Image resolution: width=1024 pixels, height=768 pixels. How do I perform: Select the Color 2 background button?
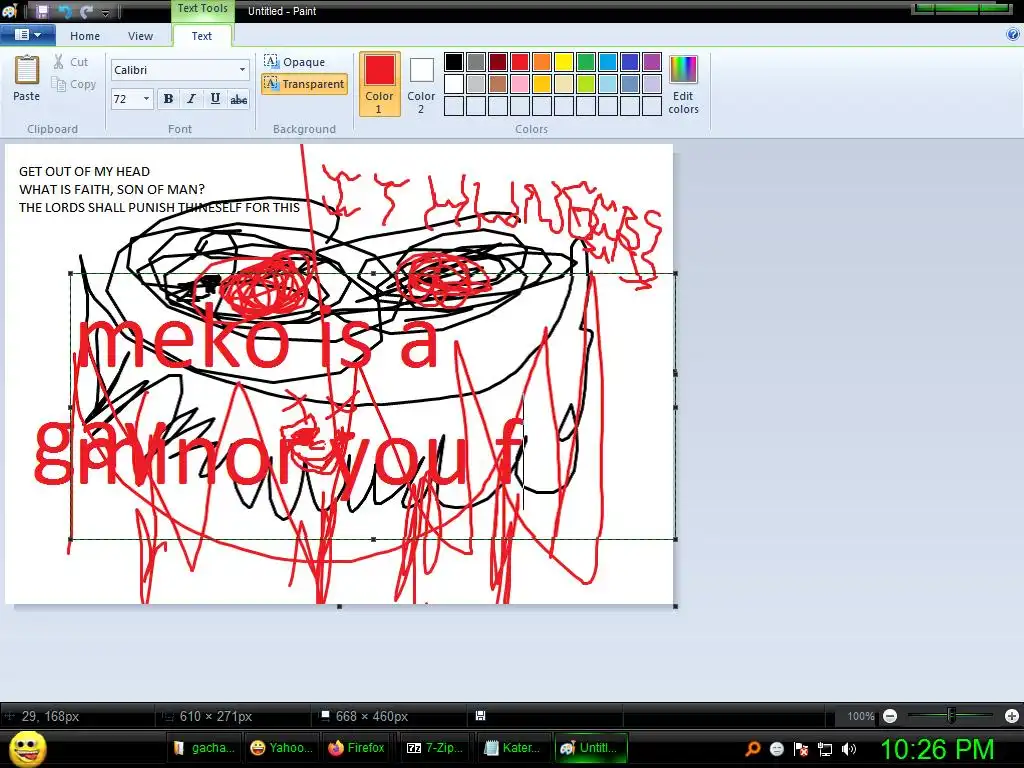(421, 84)
